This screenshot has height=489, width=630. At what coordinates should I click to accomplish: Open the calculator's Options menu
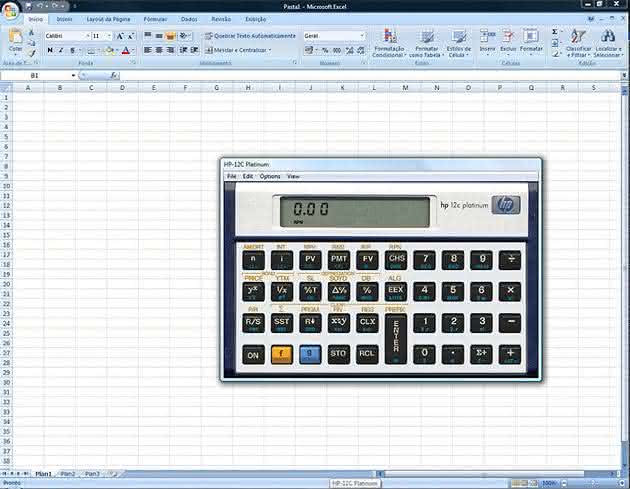click(270, 176)
